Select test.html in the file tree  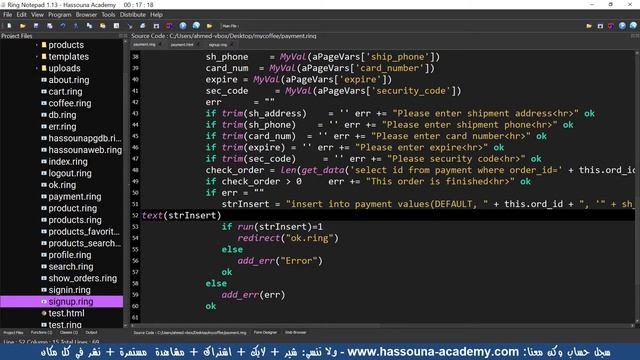[66, 313]
